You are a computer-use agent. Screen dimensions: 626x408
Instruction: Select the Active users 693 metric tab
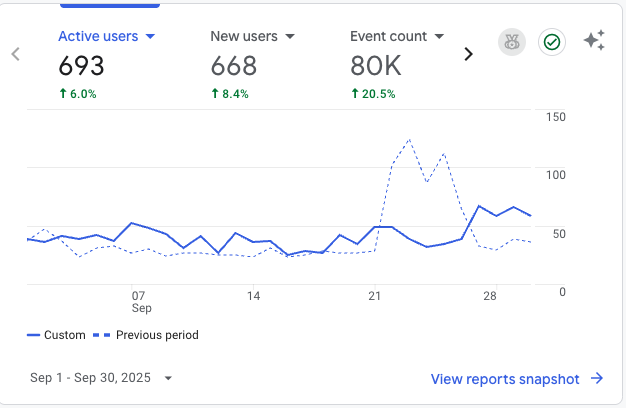point(82,66)
